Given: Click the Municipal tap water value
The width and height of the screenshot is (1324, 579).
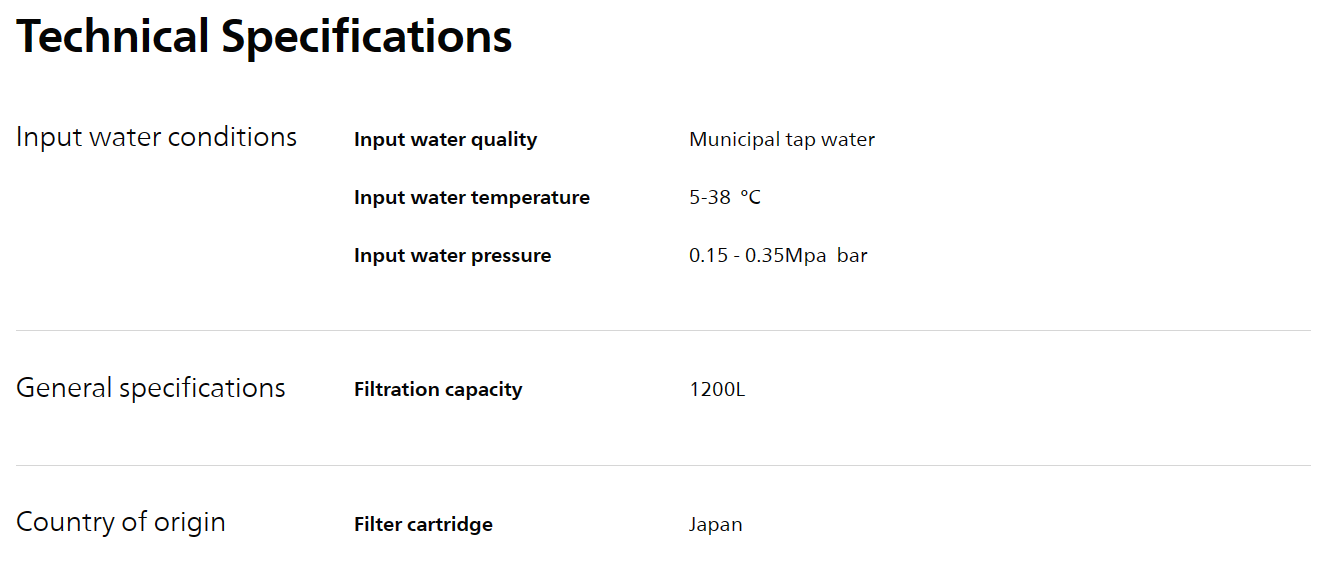Looking at the screenshot, I should 782,140.
